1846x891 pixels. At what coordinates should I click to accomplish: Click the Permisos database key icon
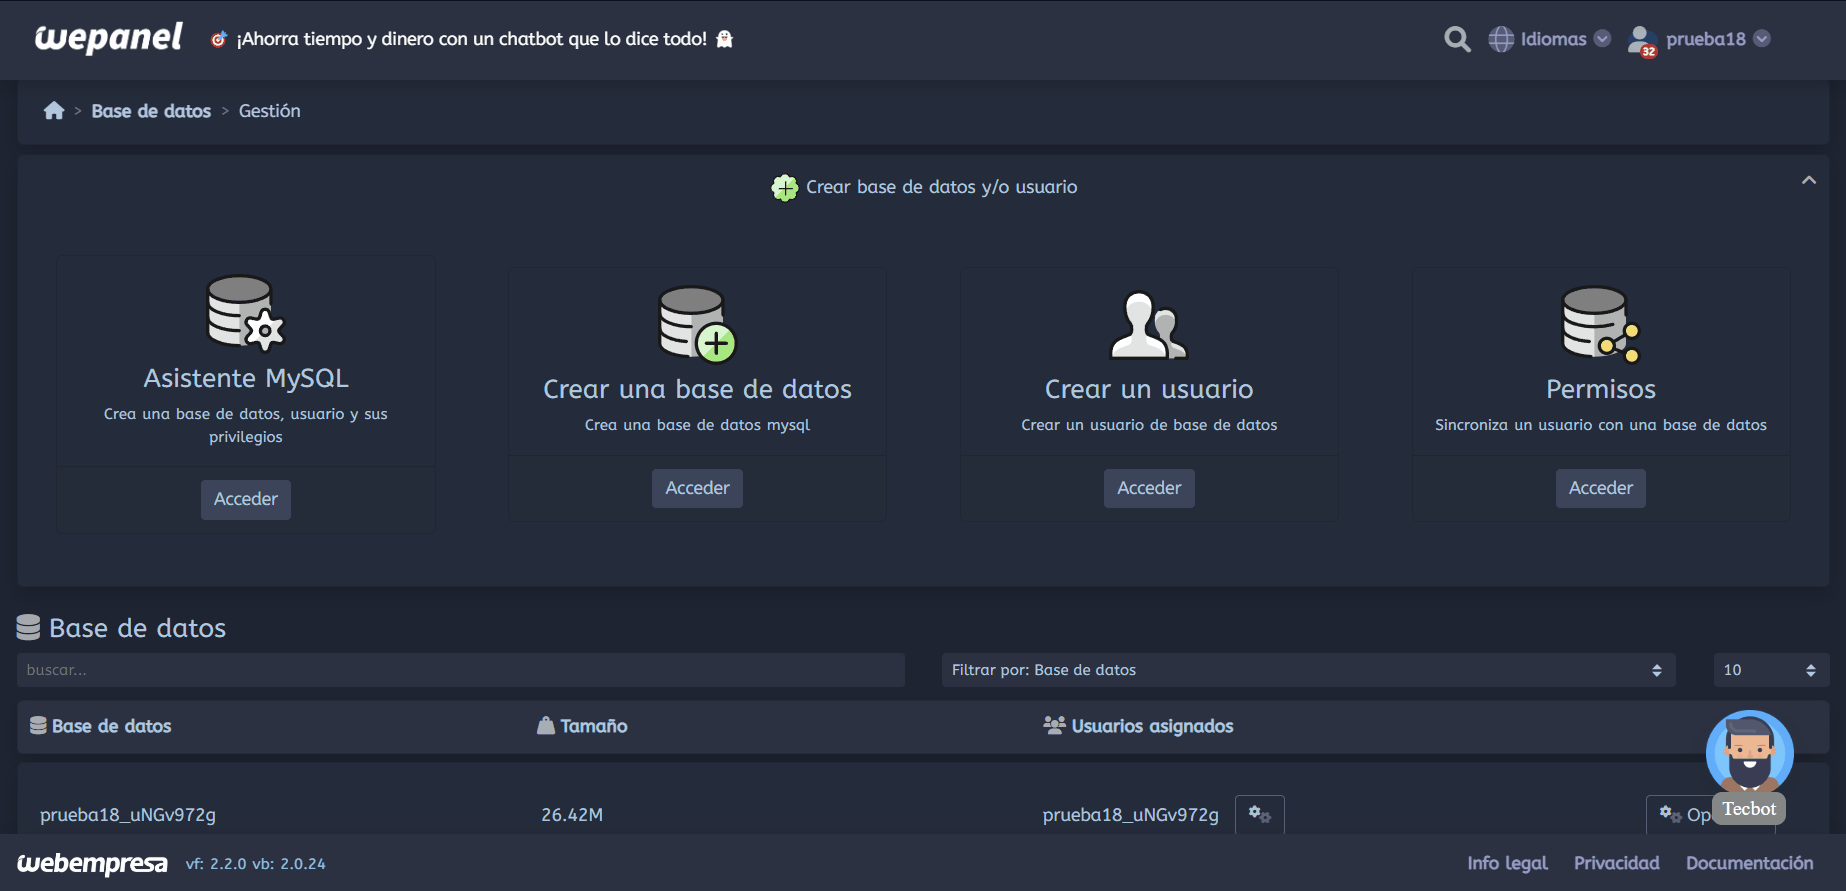[1600, 324]
